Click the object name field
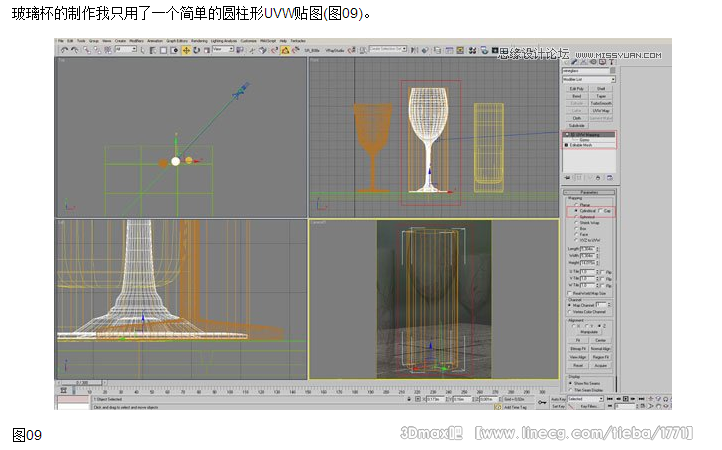The height and width of the screenshot is (450, 722). coord(585,70)
